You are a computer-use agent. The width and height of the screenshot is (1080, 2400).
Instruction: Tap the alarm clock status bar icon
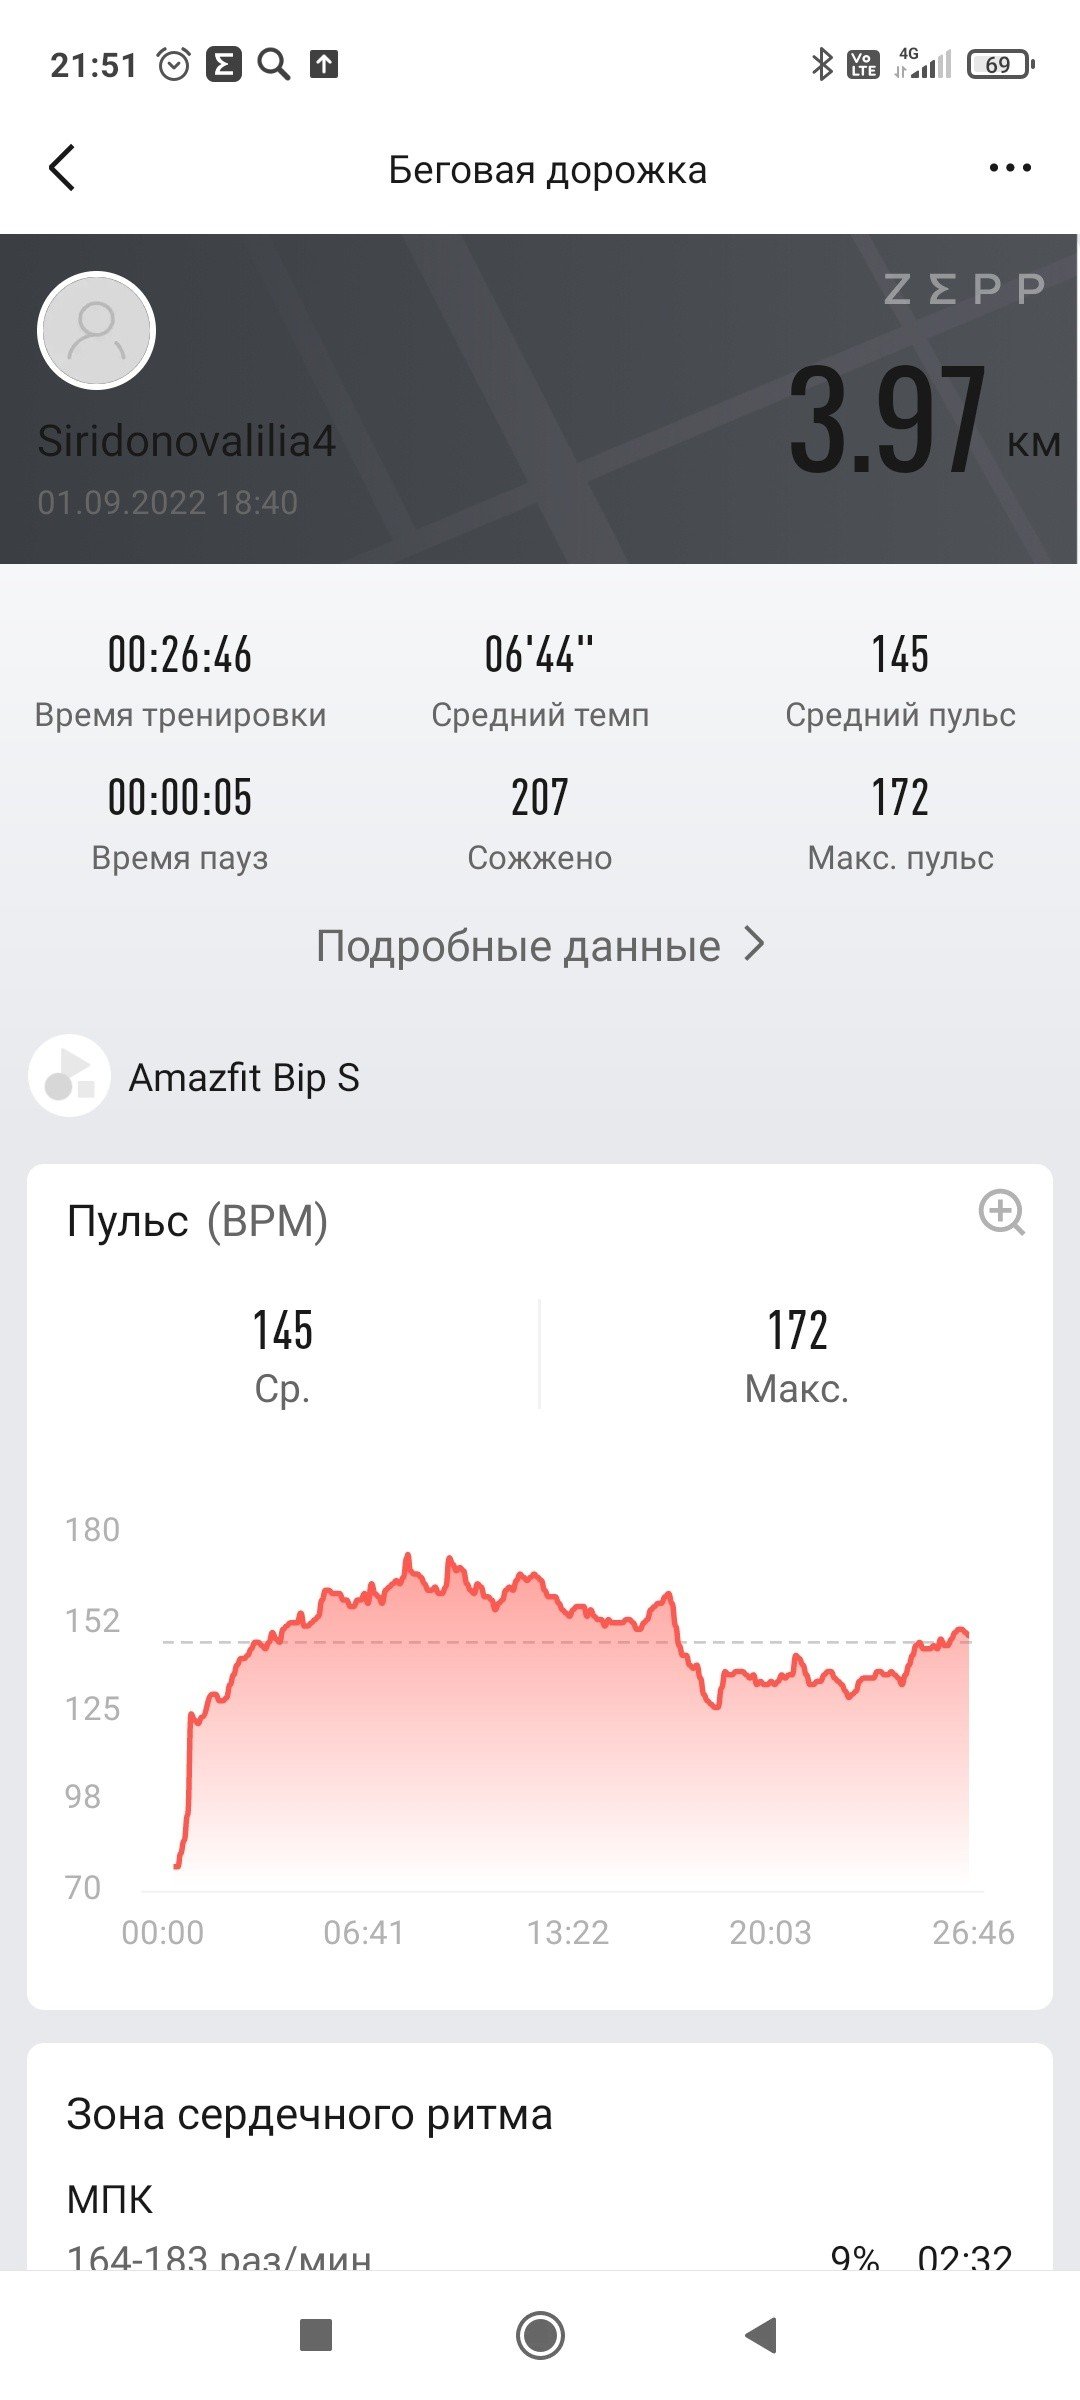coord(174,64)
